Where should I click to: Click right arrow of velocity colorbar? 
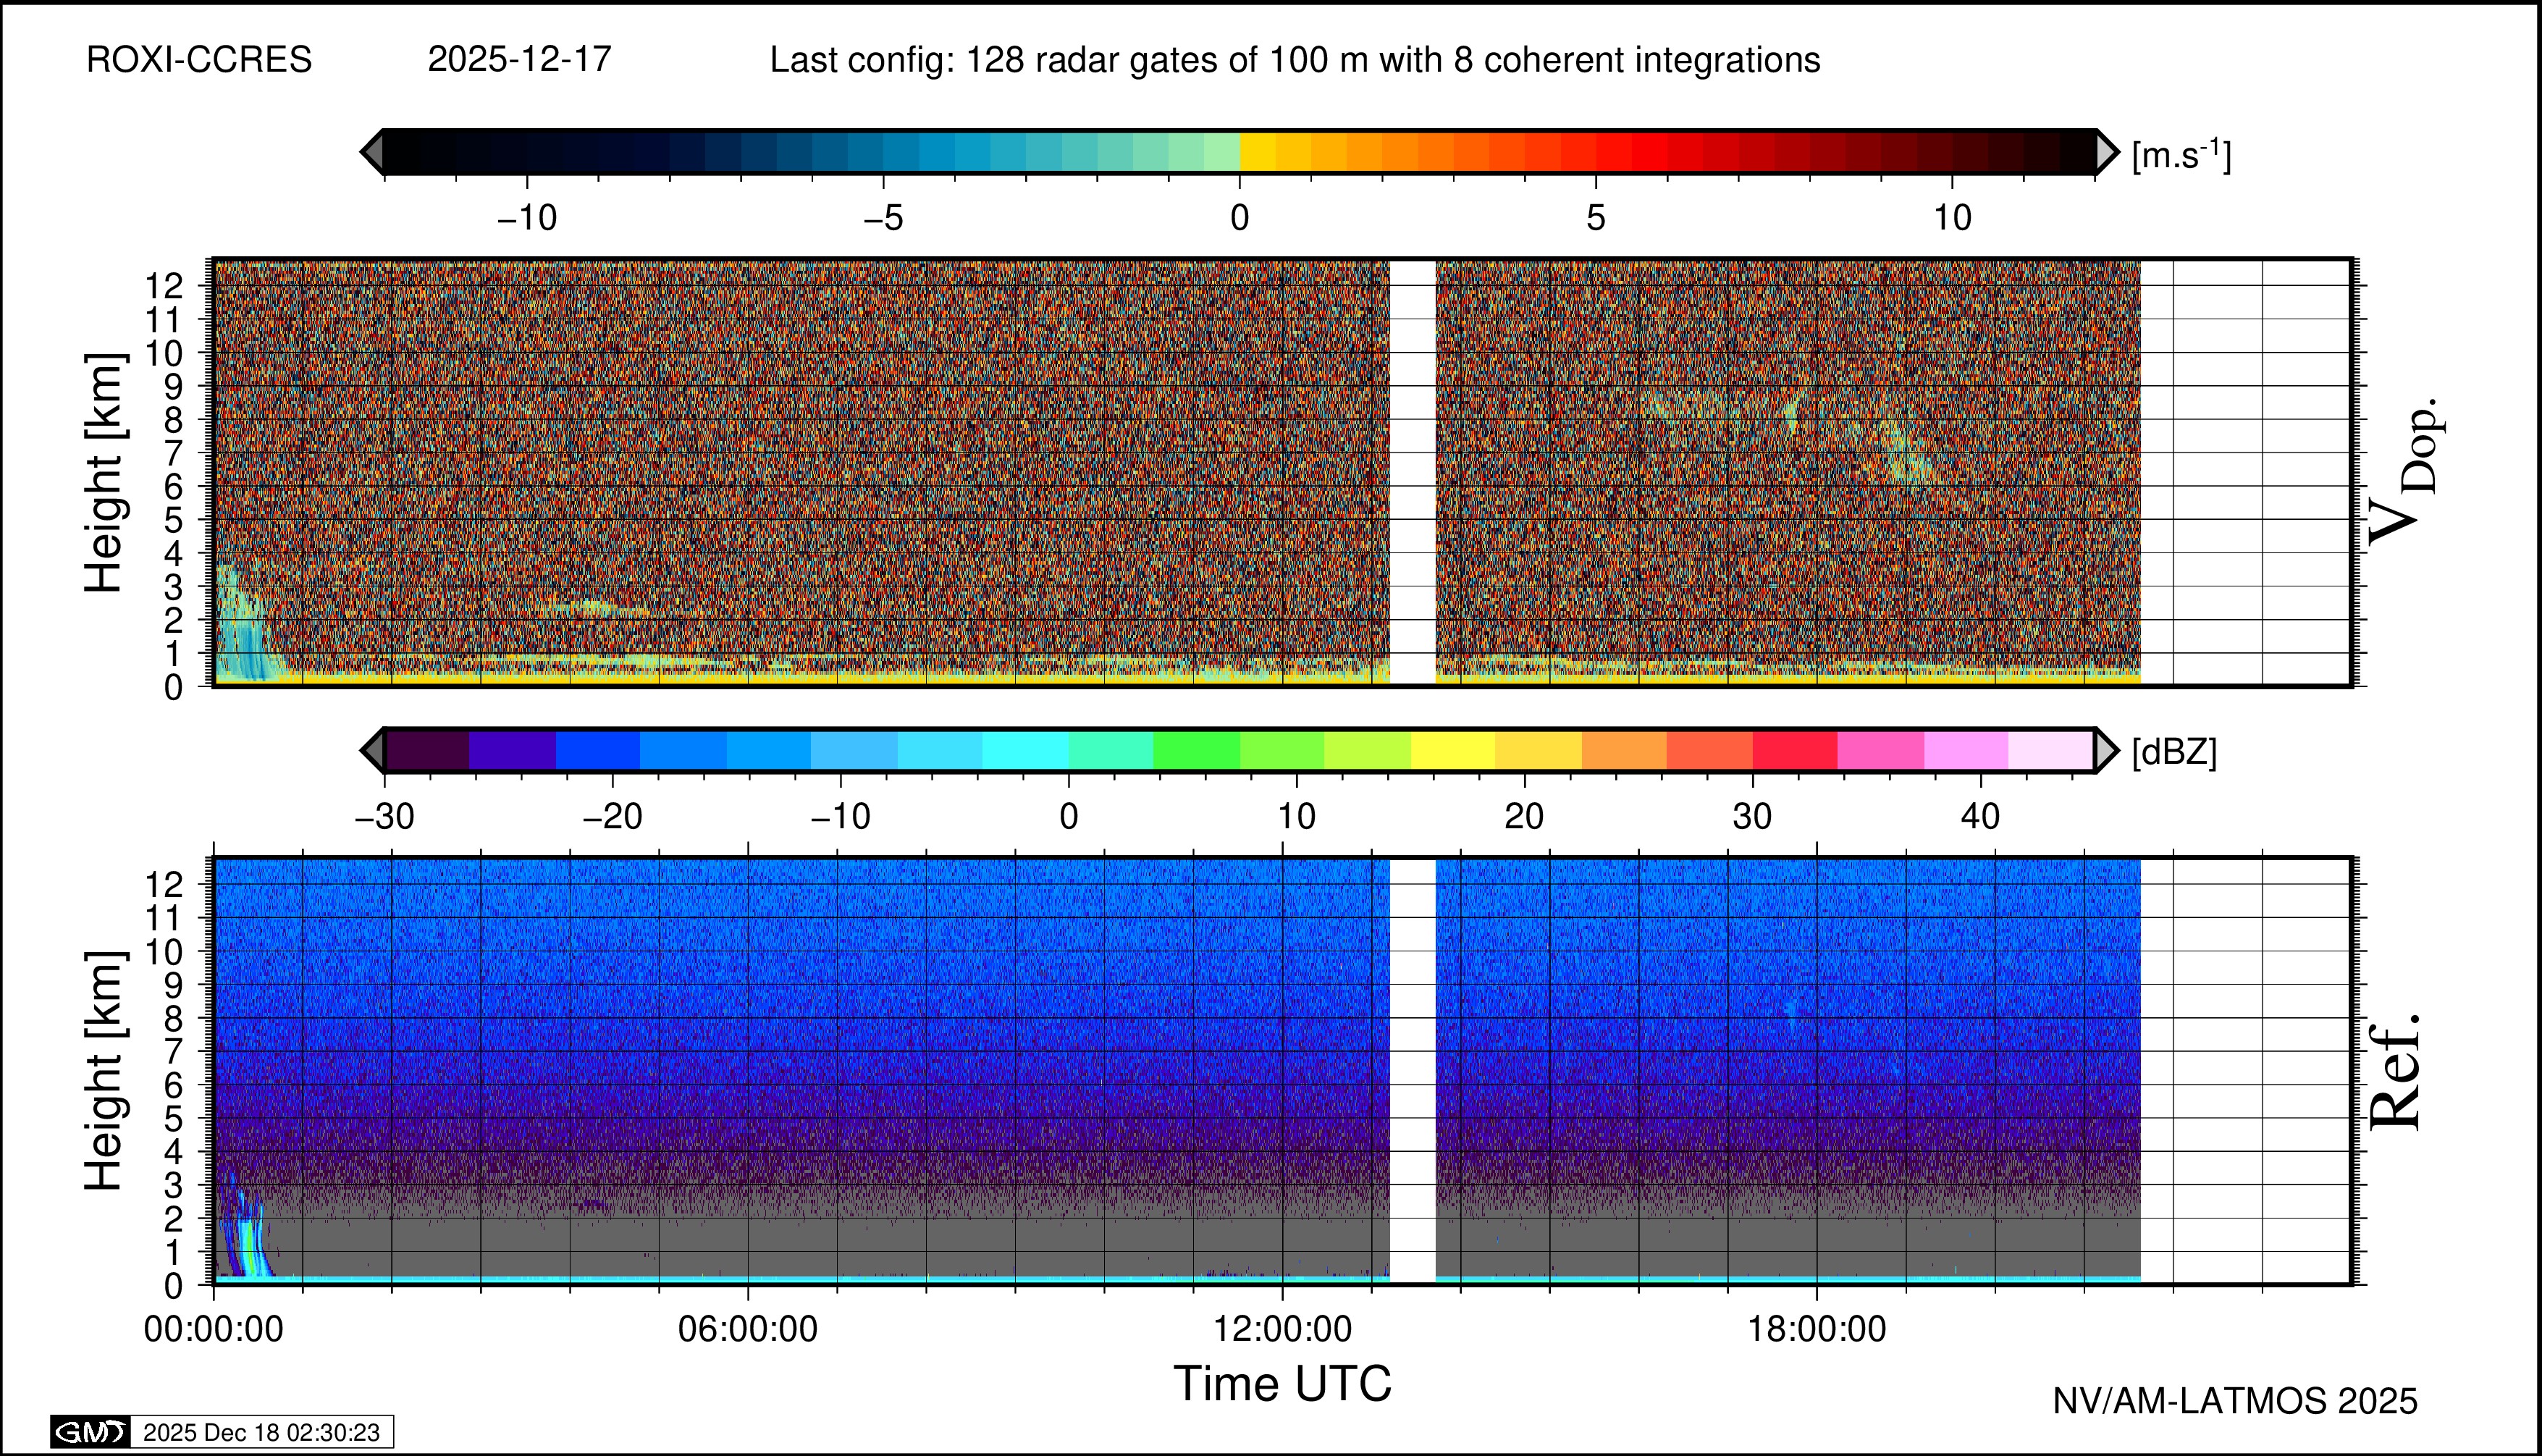(2106, 153)
